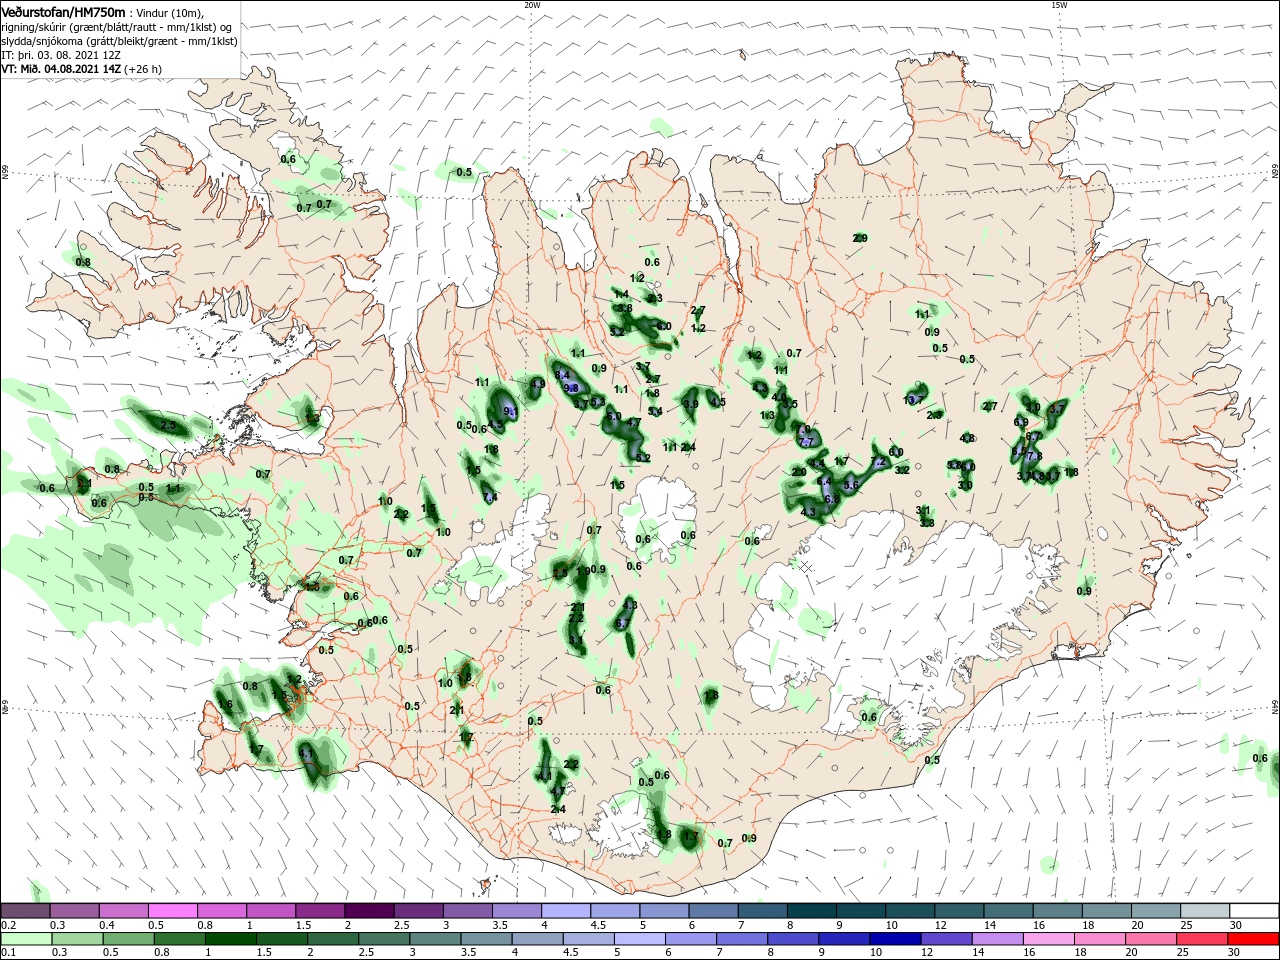Click the darkest purple 2–2.5 snow swatch
1280x960 pixels.
click(x=369, y=911)
